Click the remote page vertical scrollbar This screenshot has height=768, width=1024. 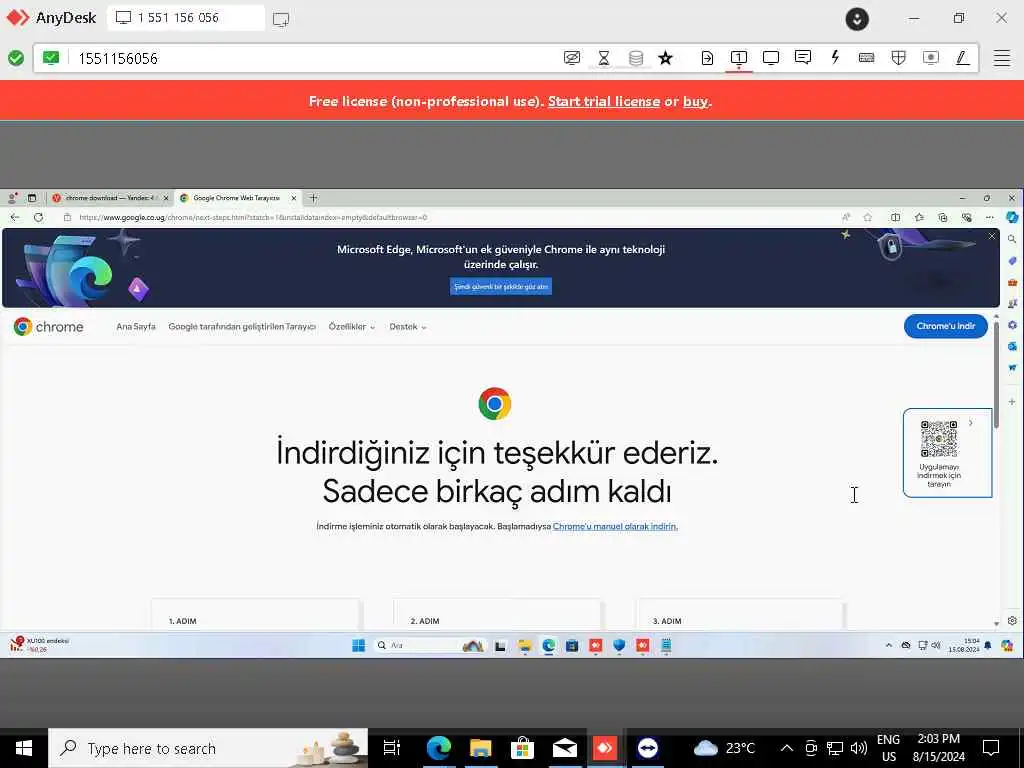point(996,376)
